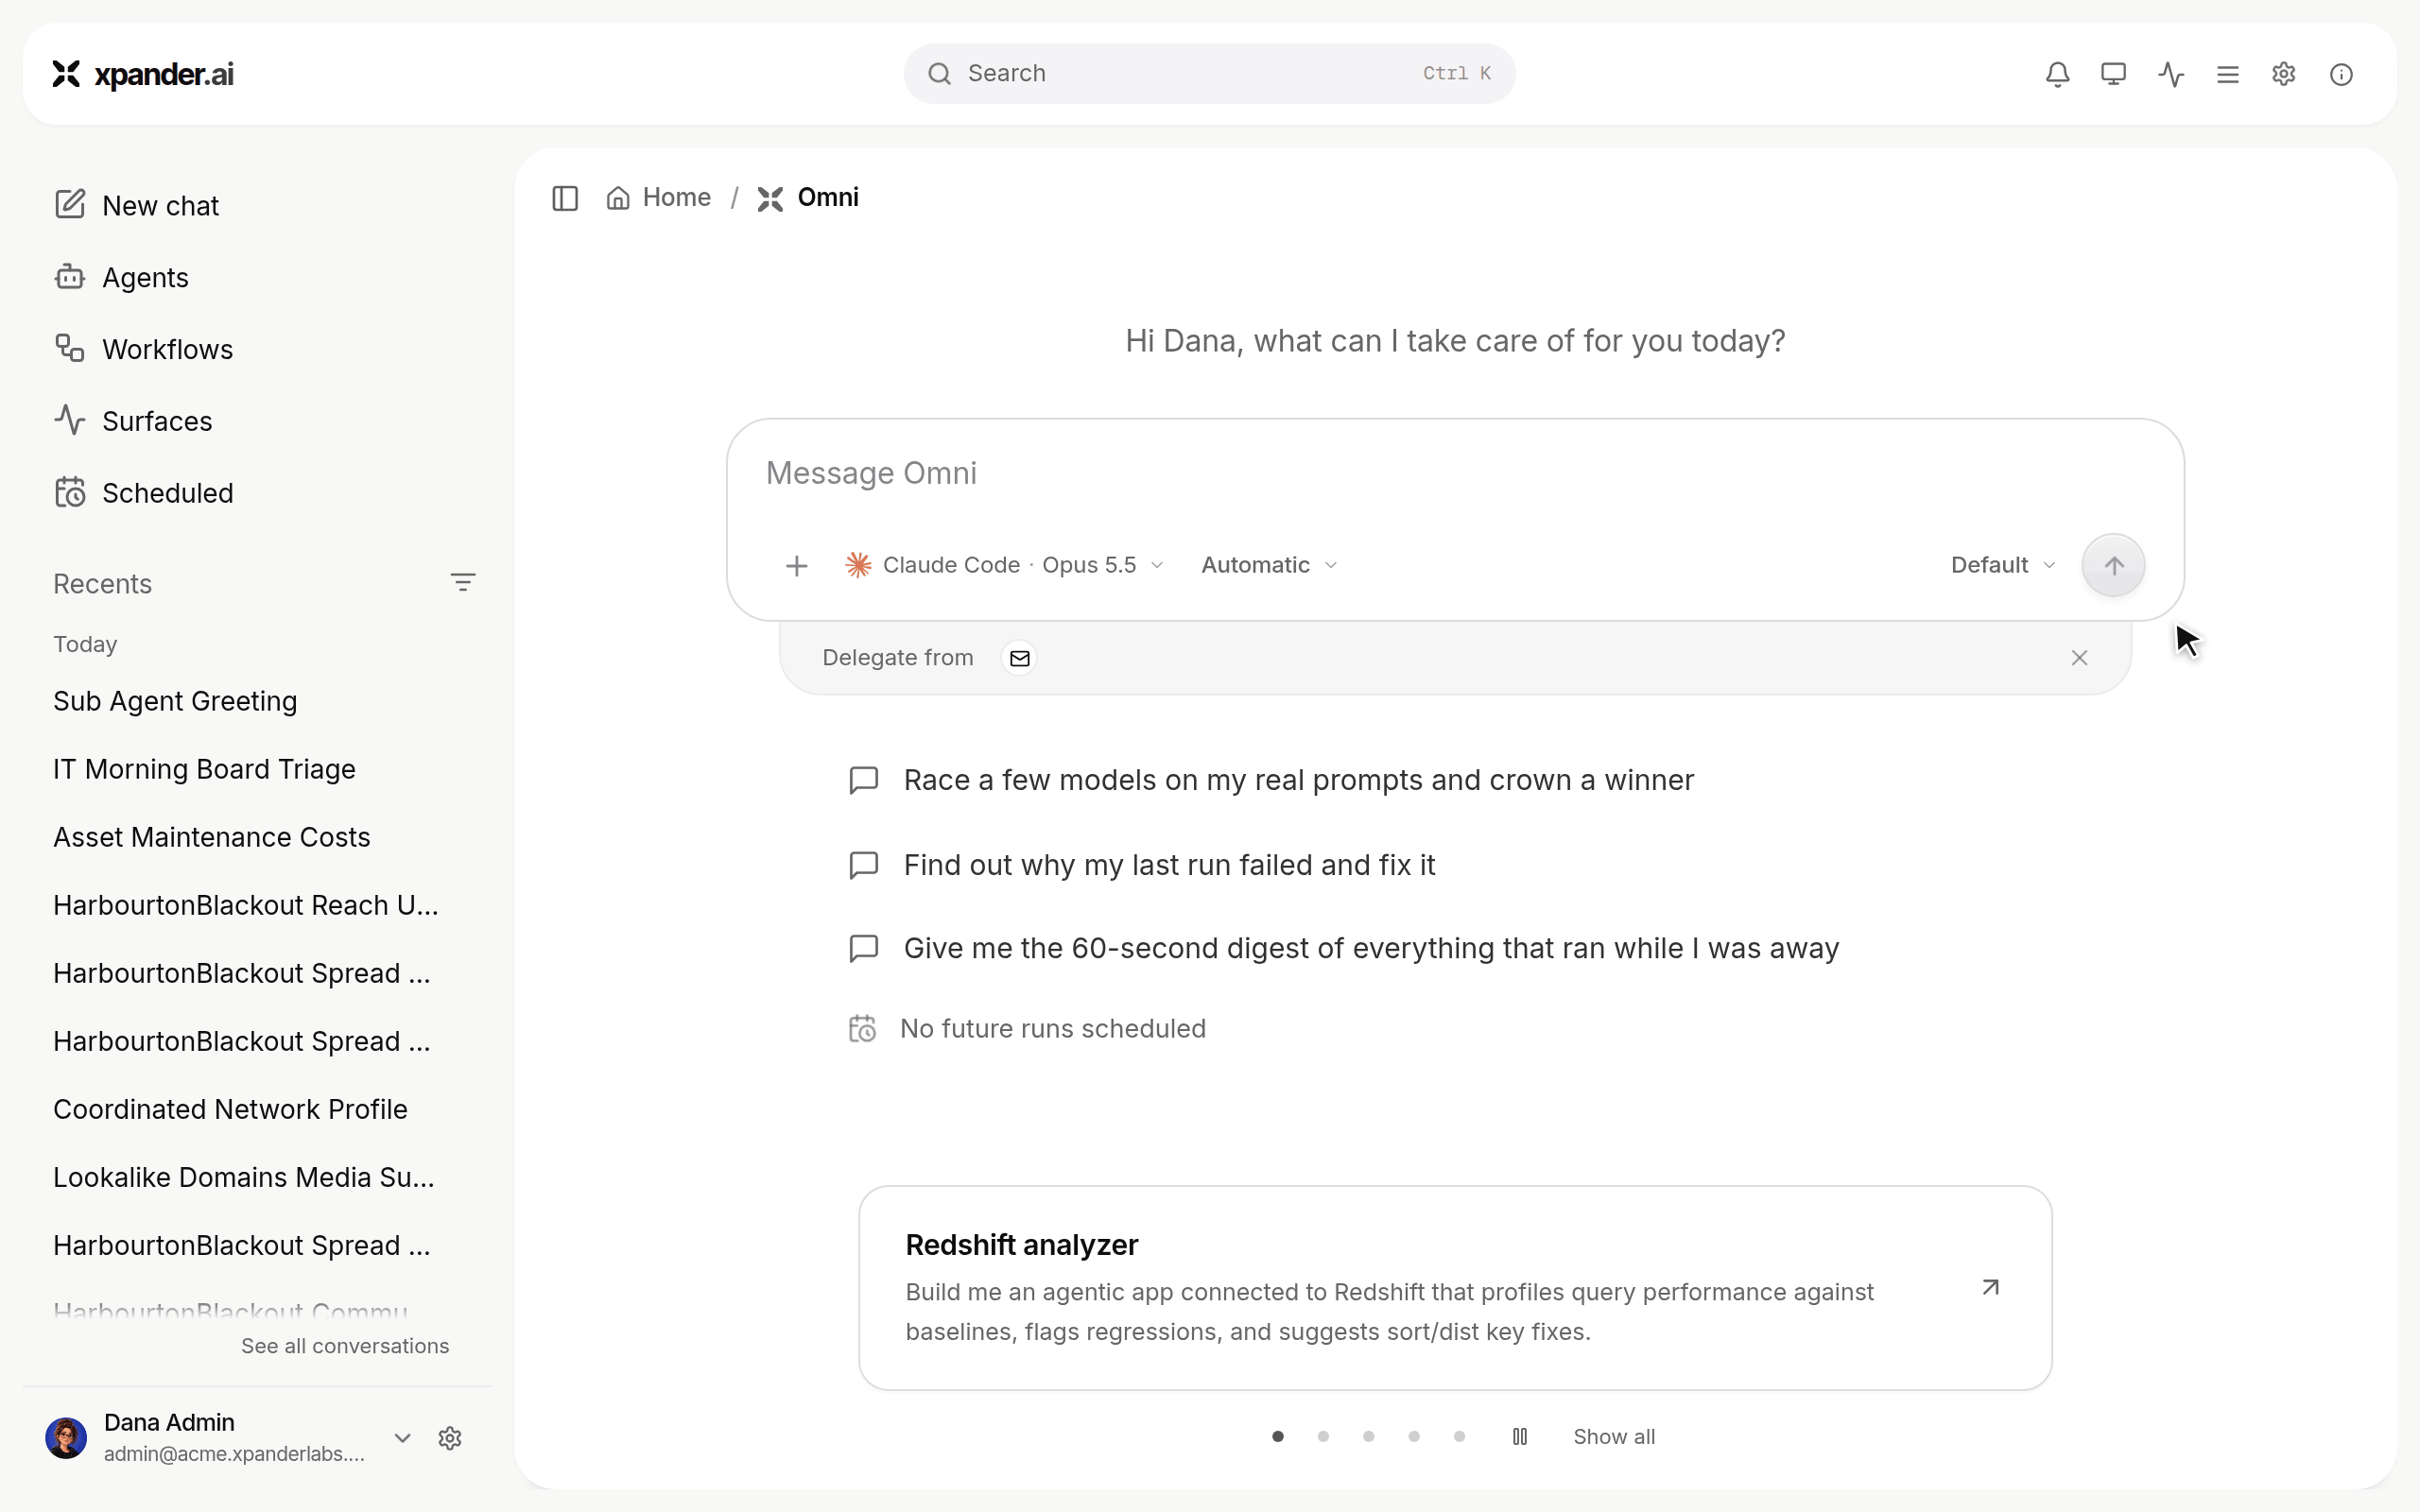Viewport: 2420px width, 1512px height.
Task: Click Show all suggestions
Action: tap(1614, 1437)
